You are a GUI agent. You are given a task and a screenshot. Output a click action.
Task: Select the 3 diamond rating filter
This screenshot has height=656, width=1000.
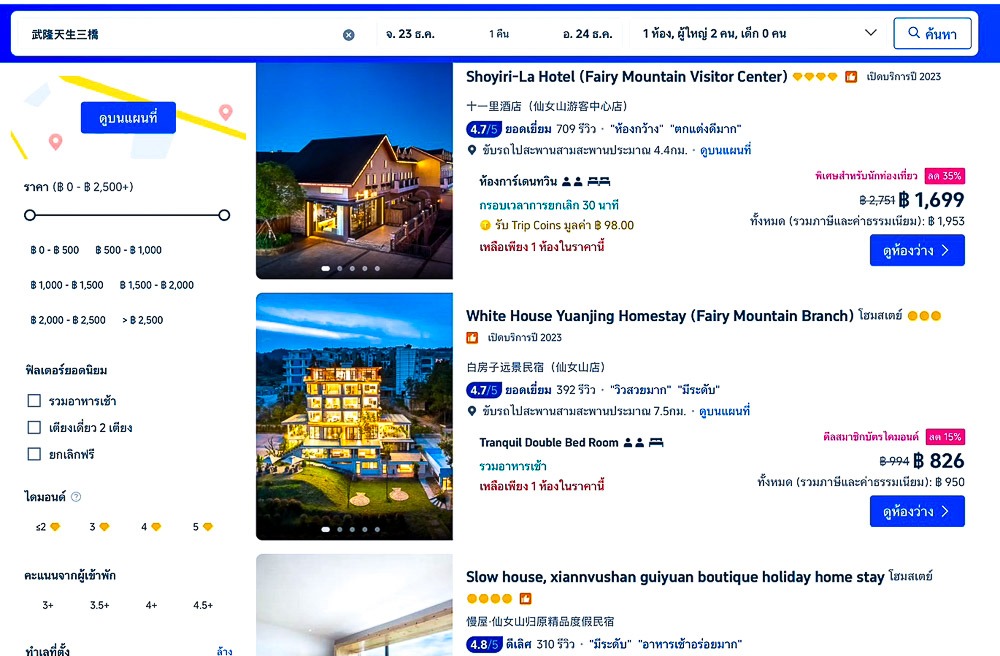pos(99,527)
